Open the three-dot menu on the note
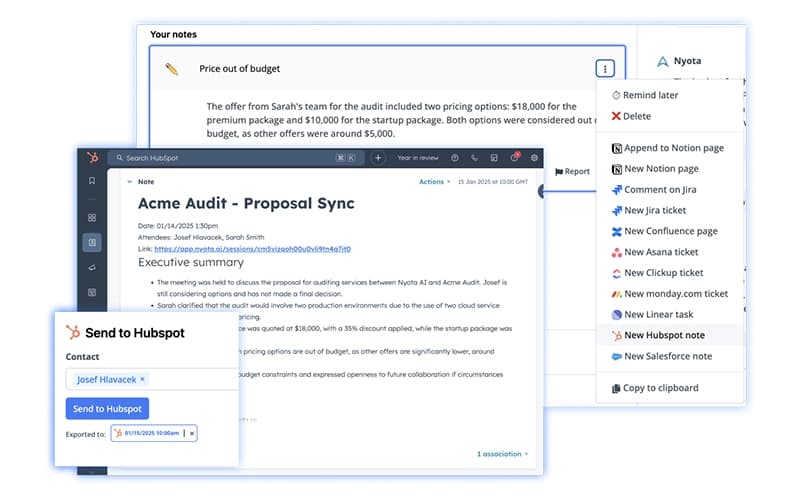 [604, 69]
